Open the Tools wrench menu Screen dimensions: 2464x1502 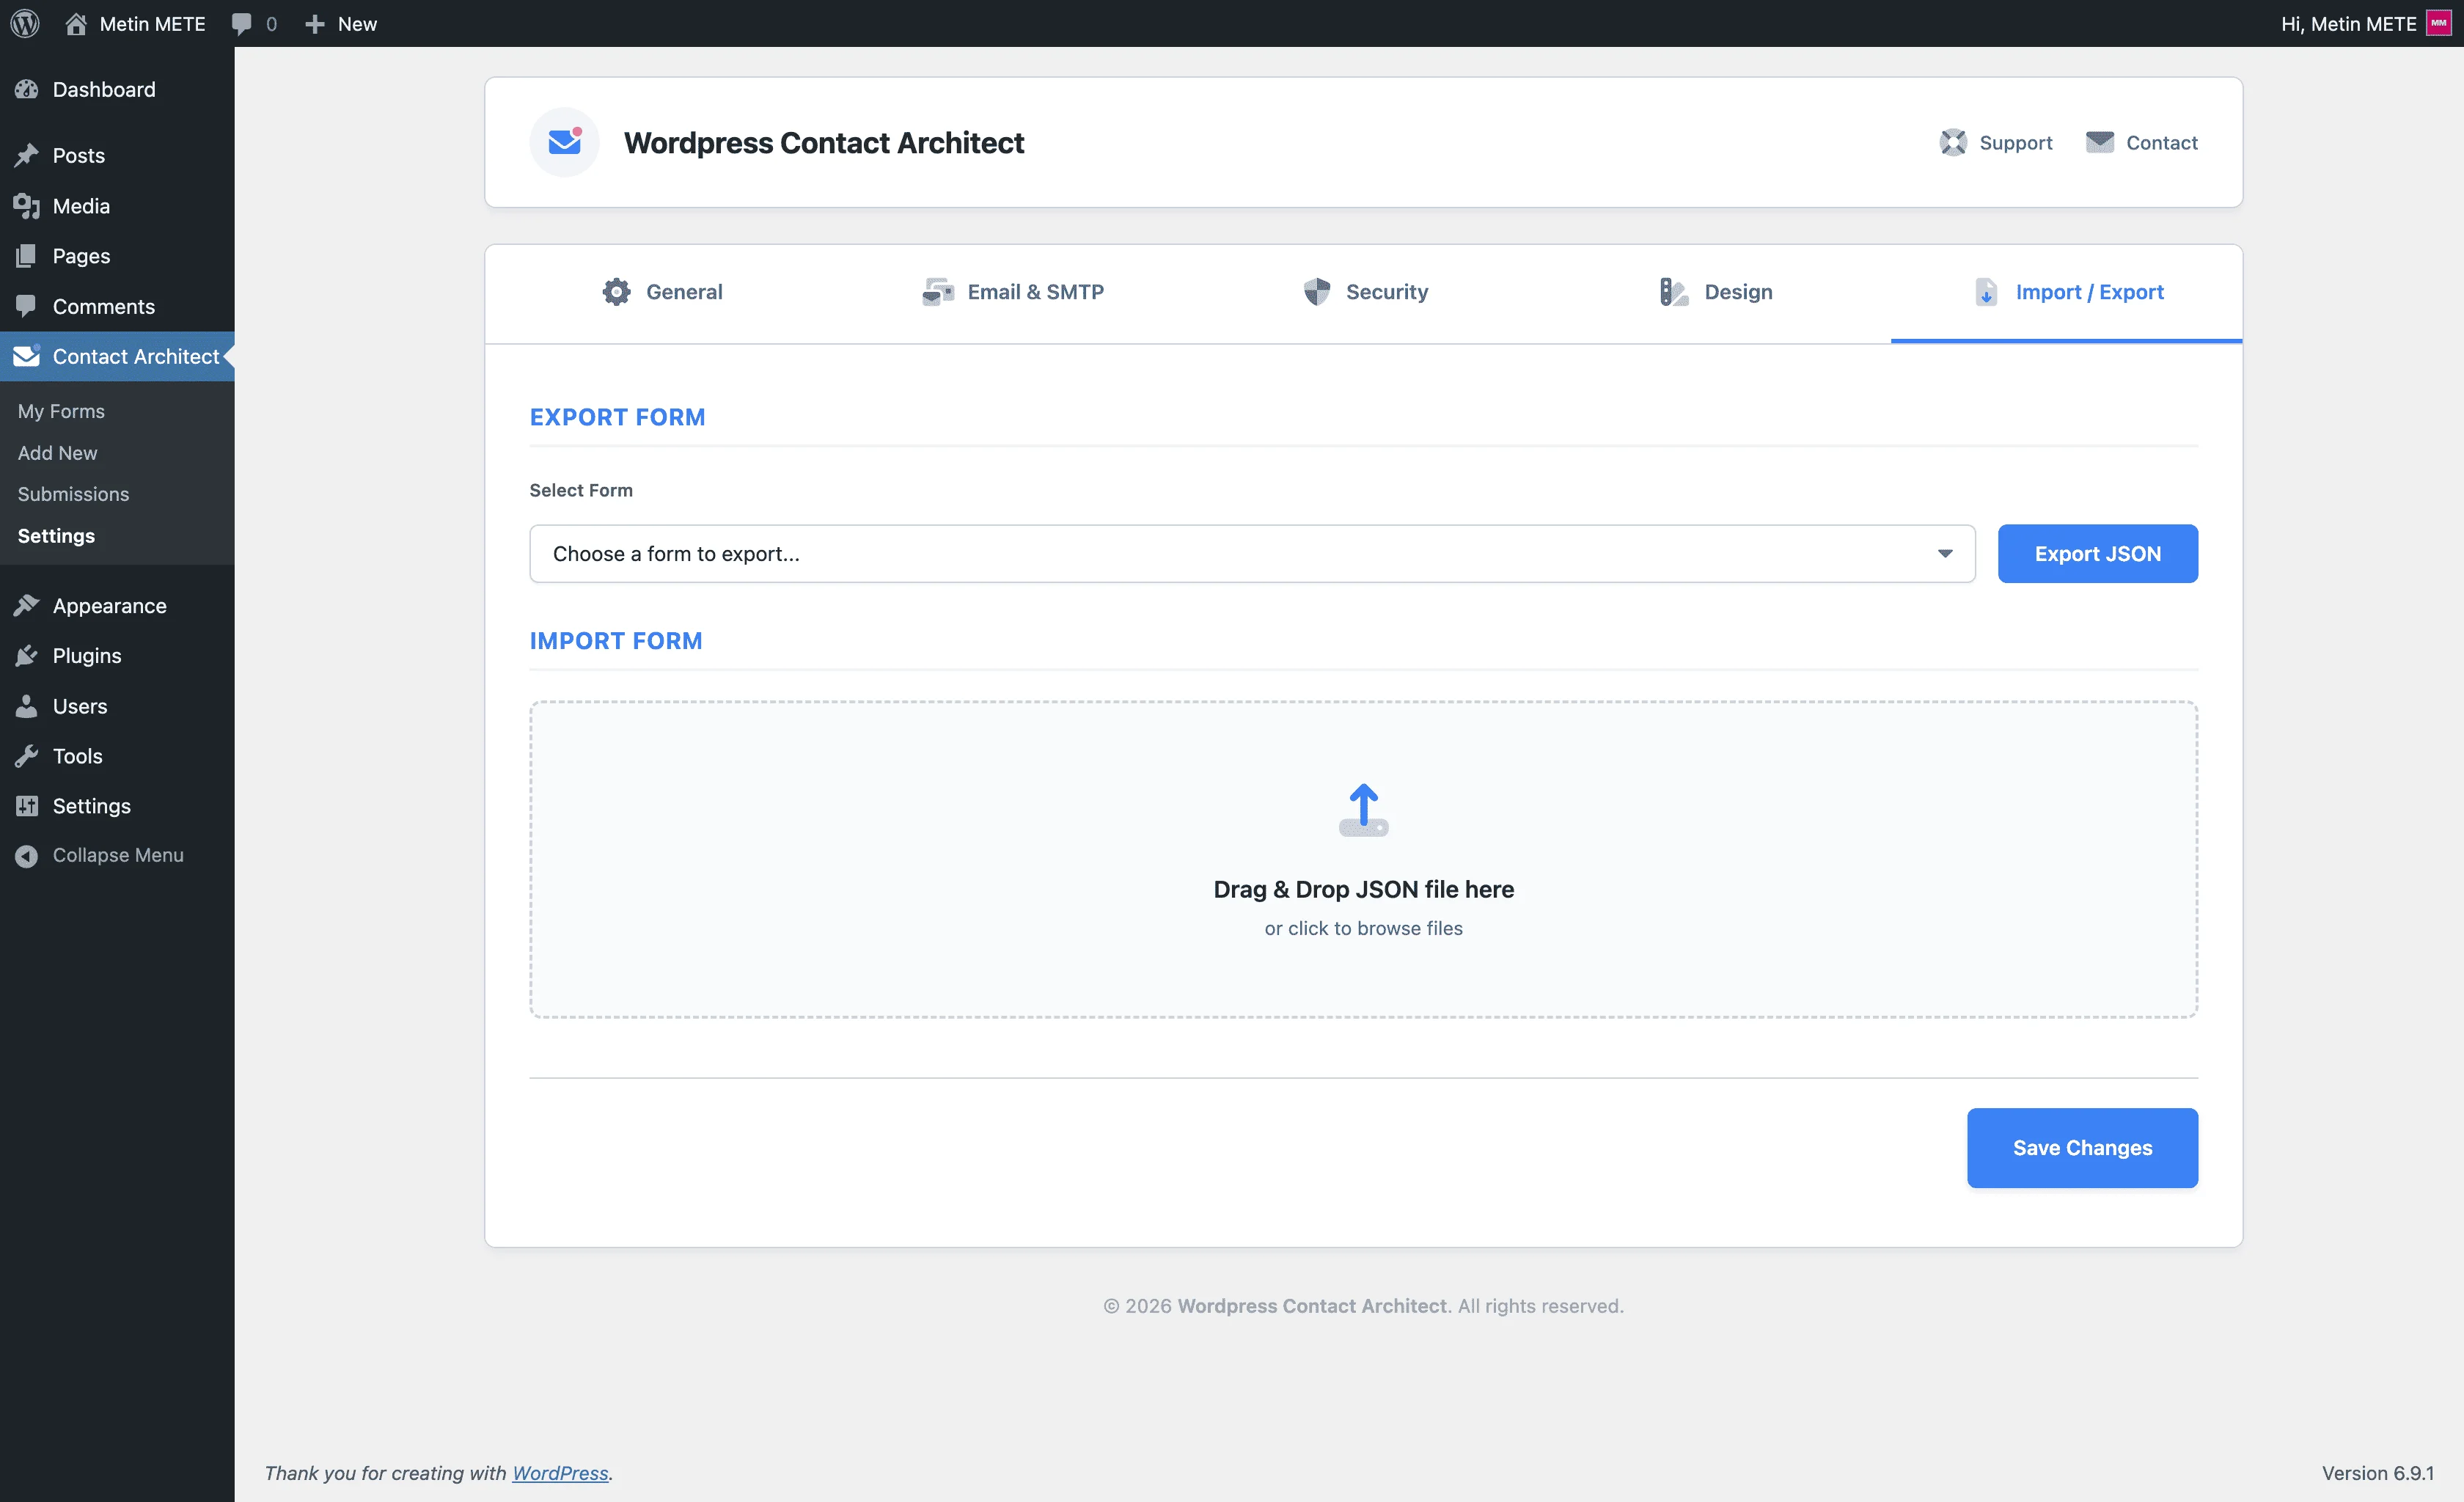[77, 756]
